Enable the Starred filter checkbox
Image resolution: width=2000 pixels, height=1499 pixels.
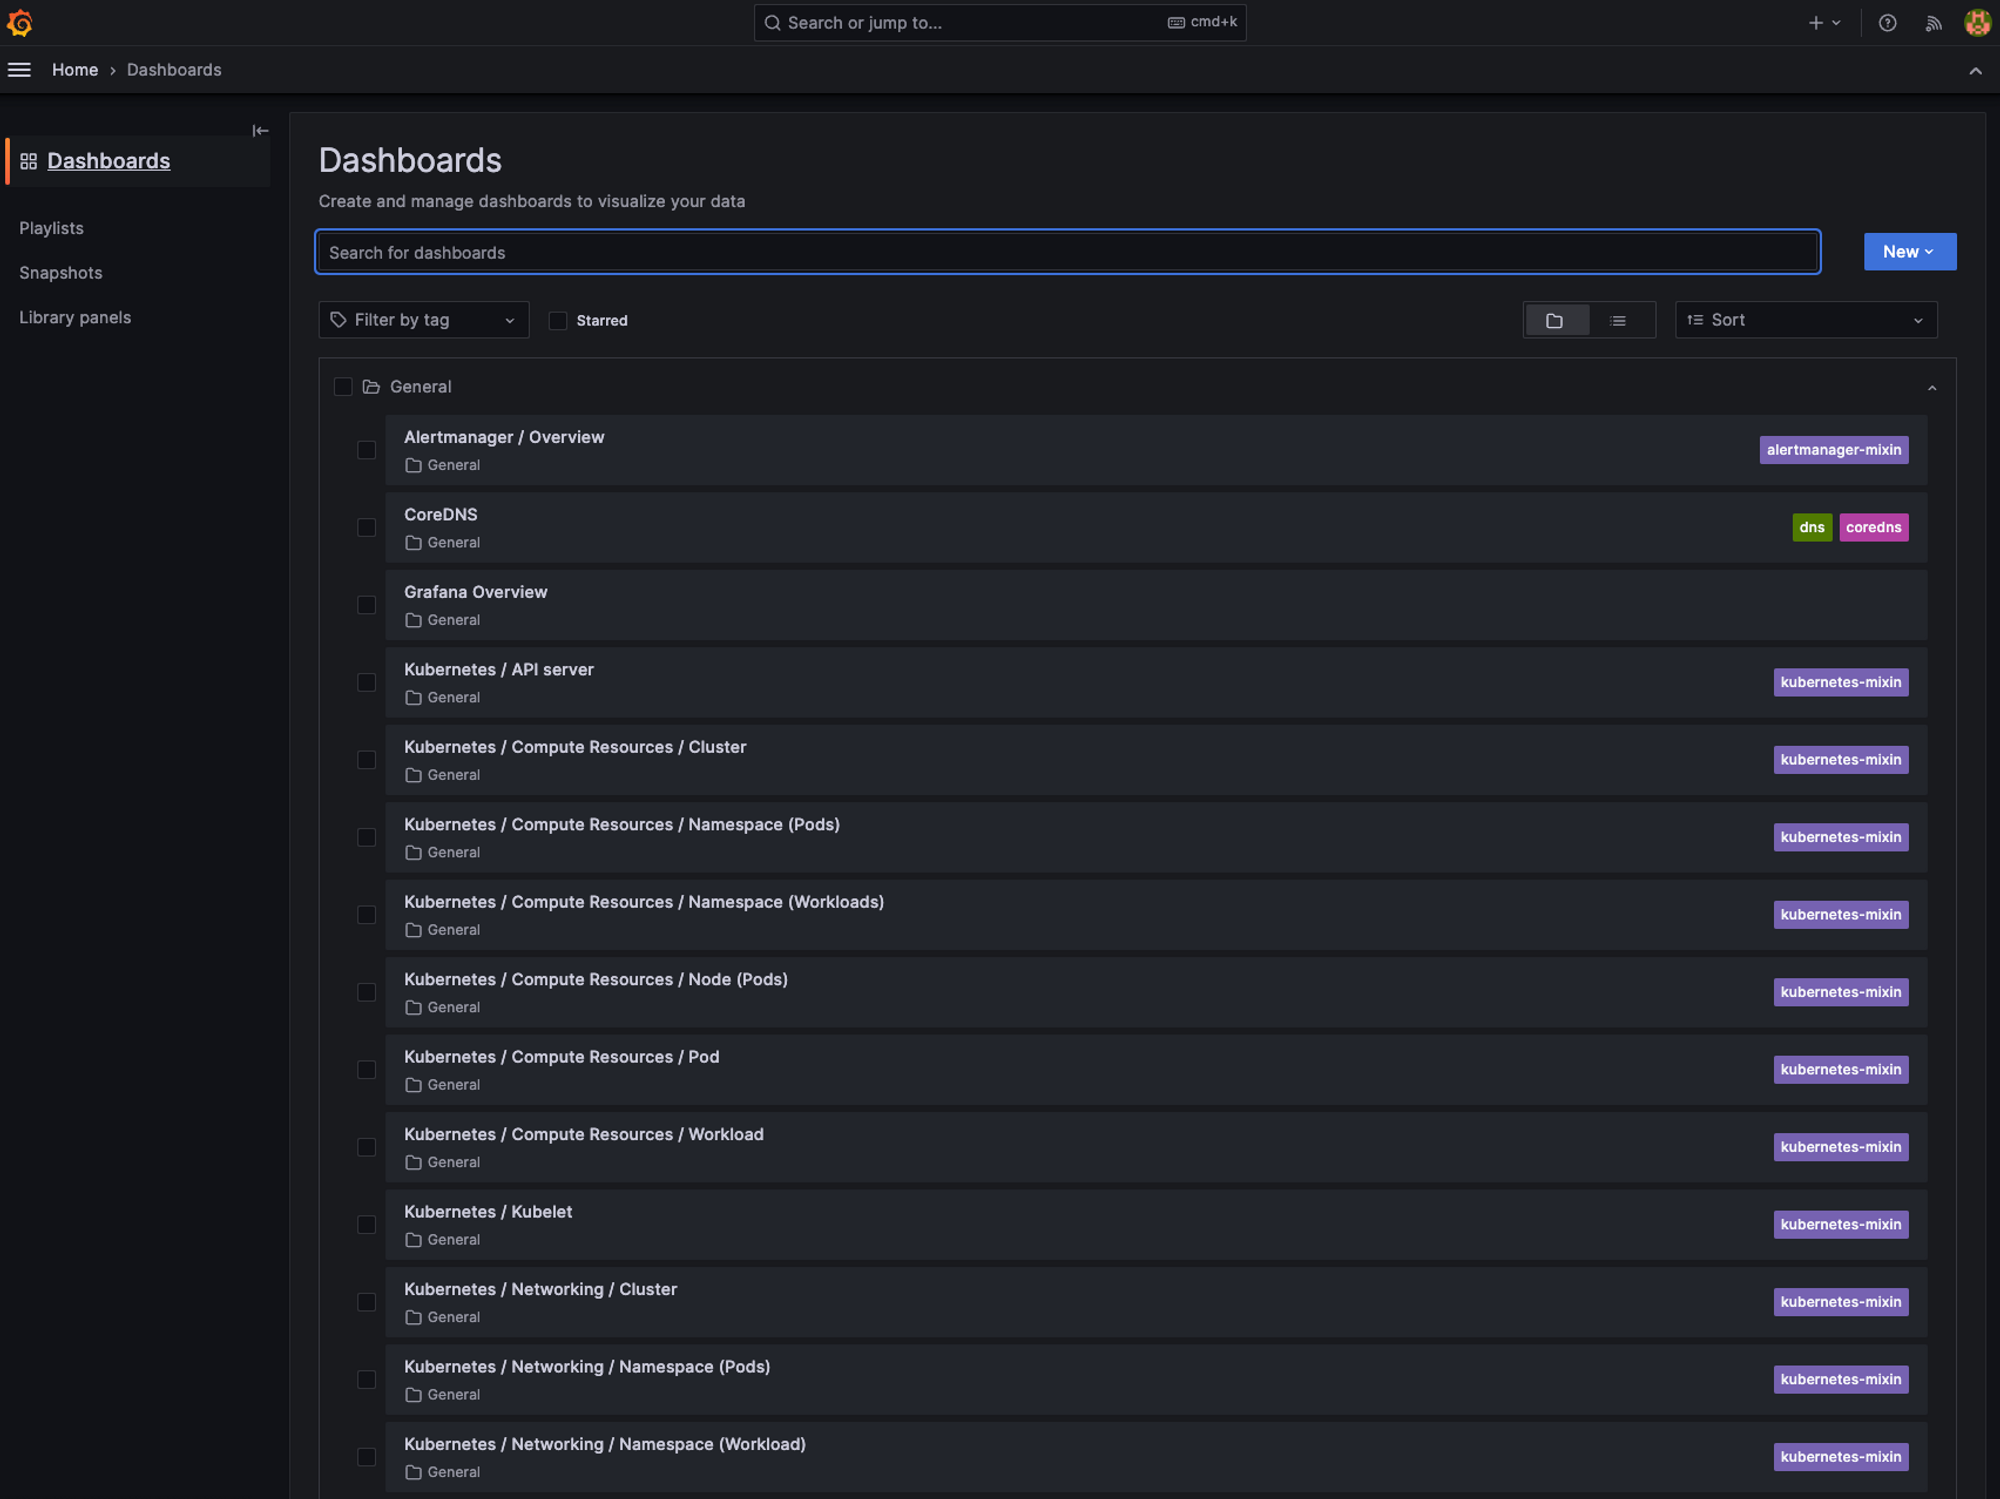pyautogui.click(x=558, y=321)
